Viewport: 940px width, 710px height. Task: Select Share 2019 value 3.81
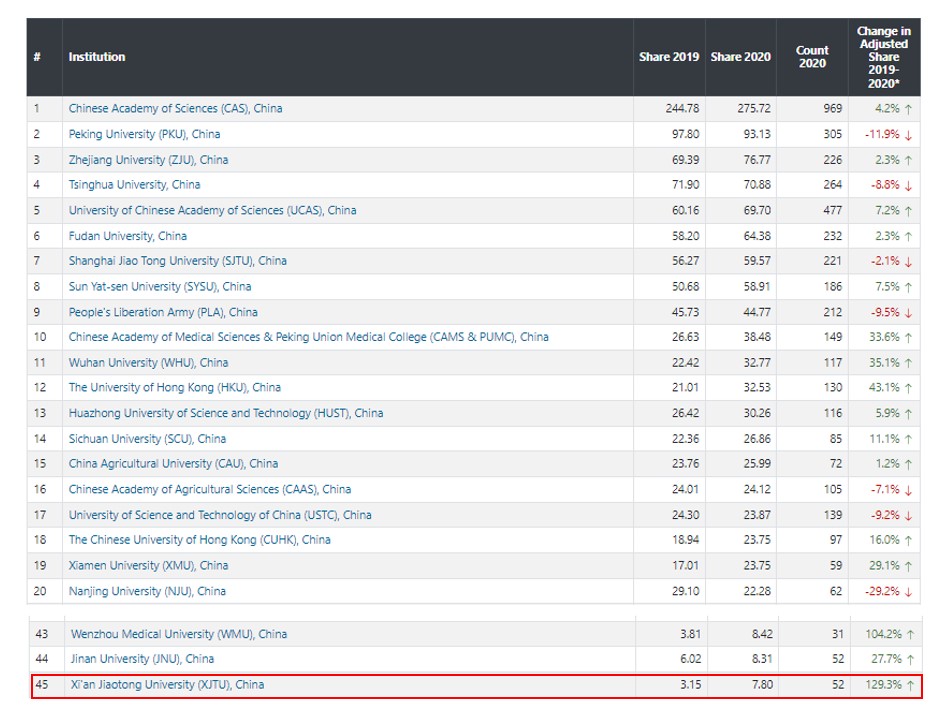(x=691, y=634)
